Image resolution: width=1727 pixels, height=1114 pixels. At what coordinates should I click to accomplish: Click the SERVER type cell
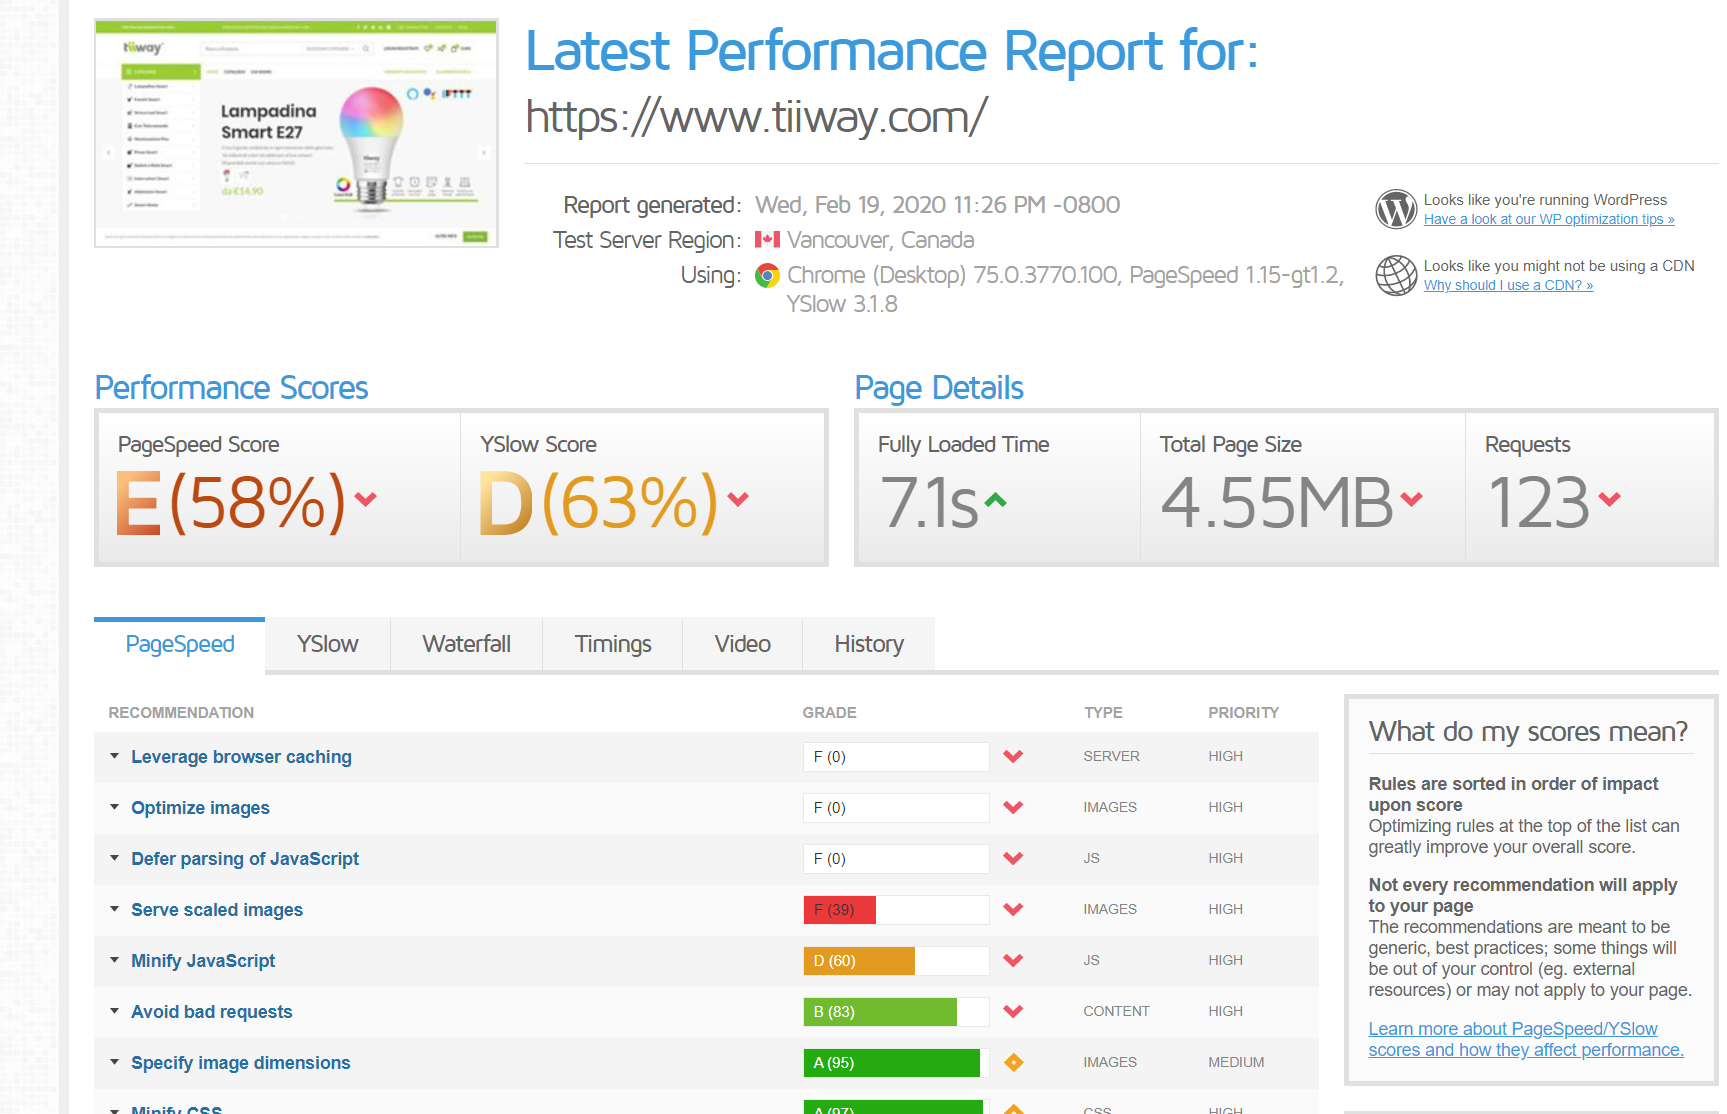(x=1111, y=756)
